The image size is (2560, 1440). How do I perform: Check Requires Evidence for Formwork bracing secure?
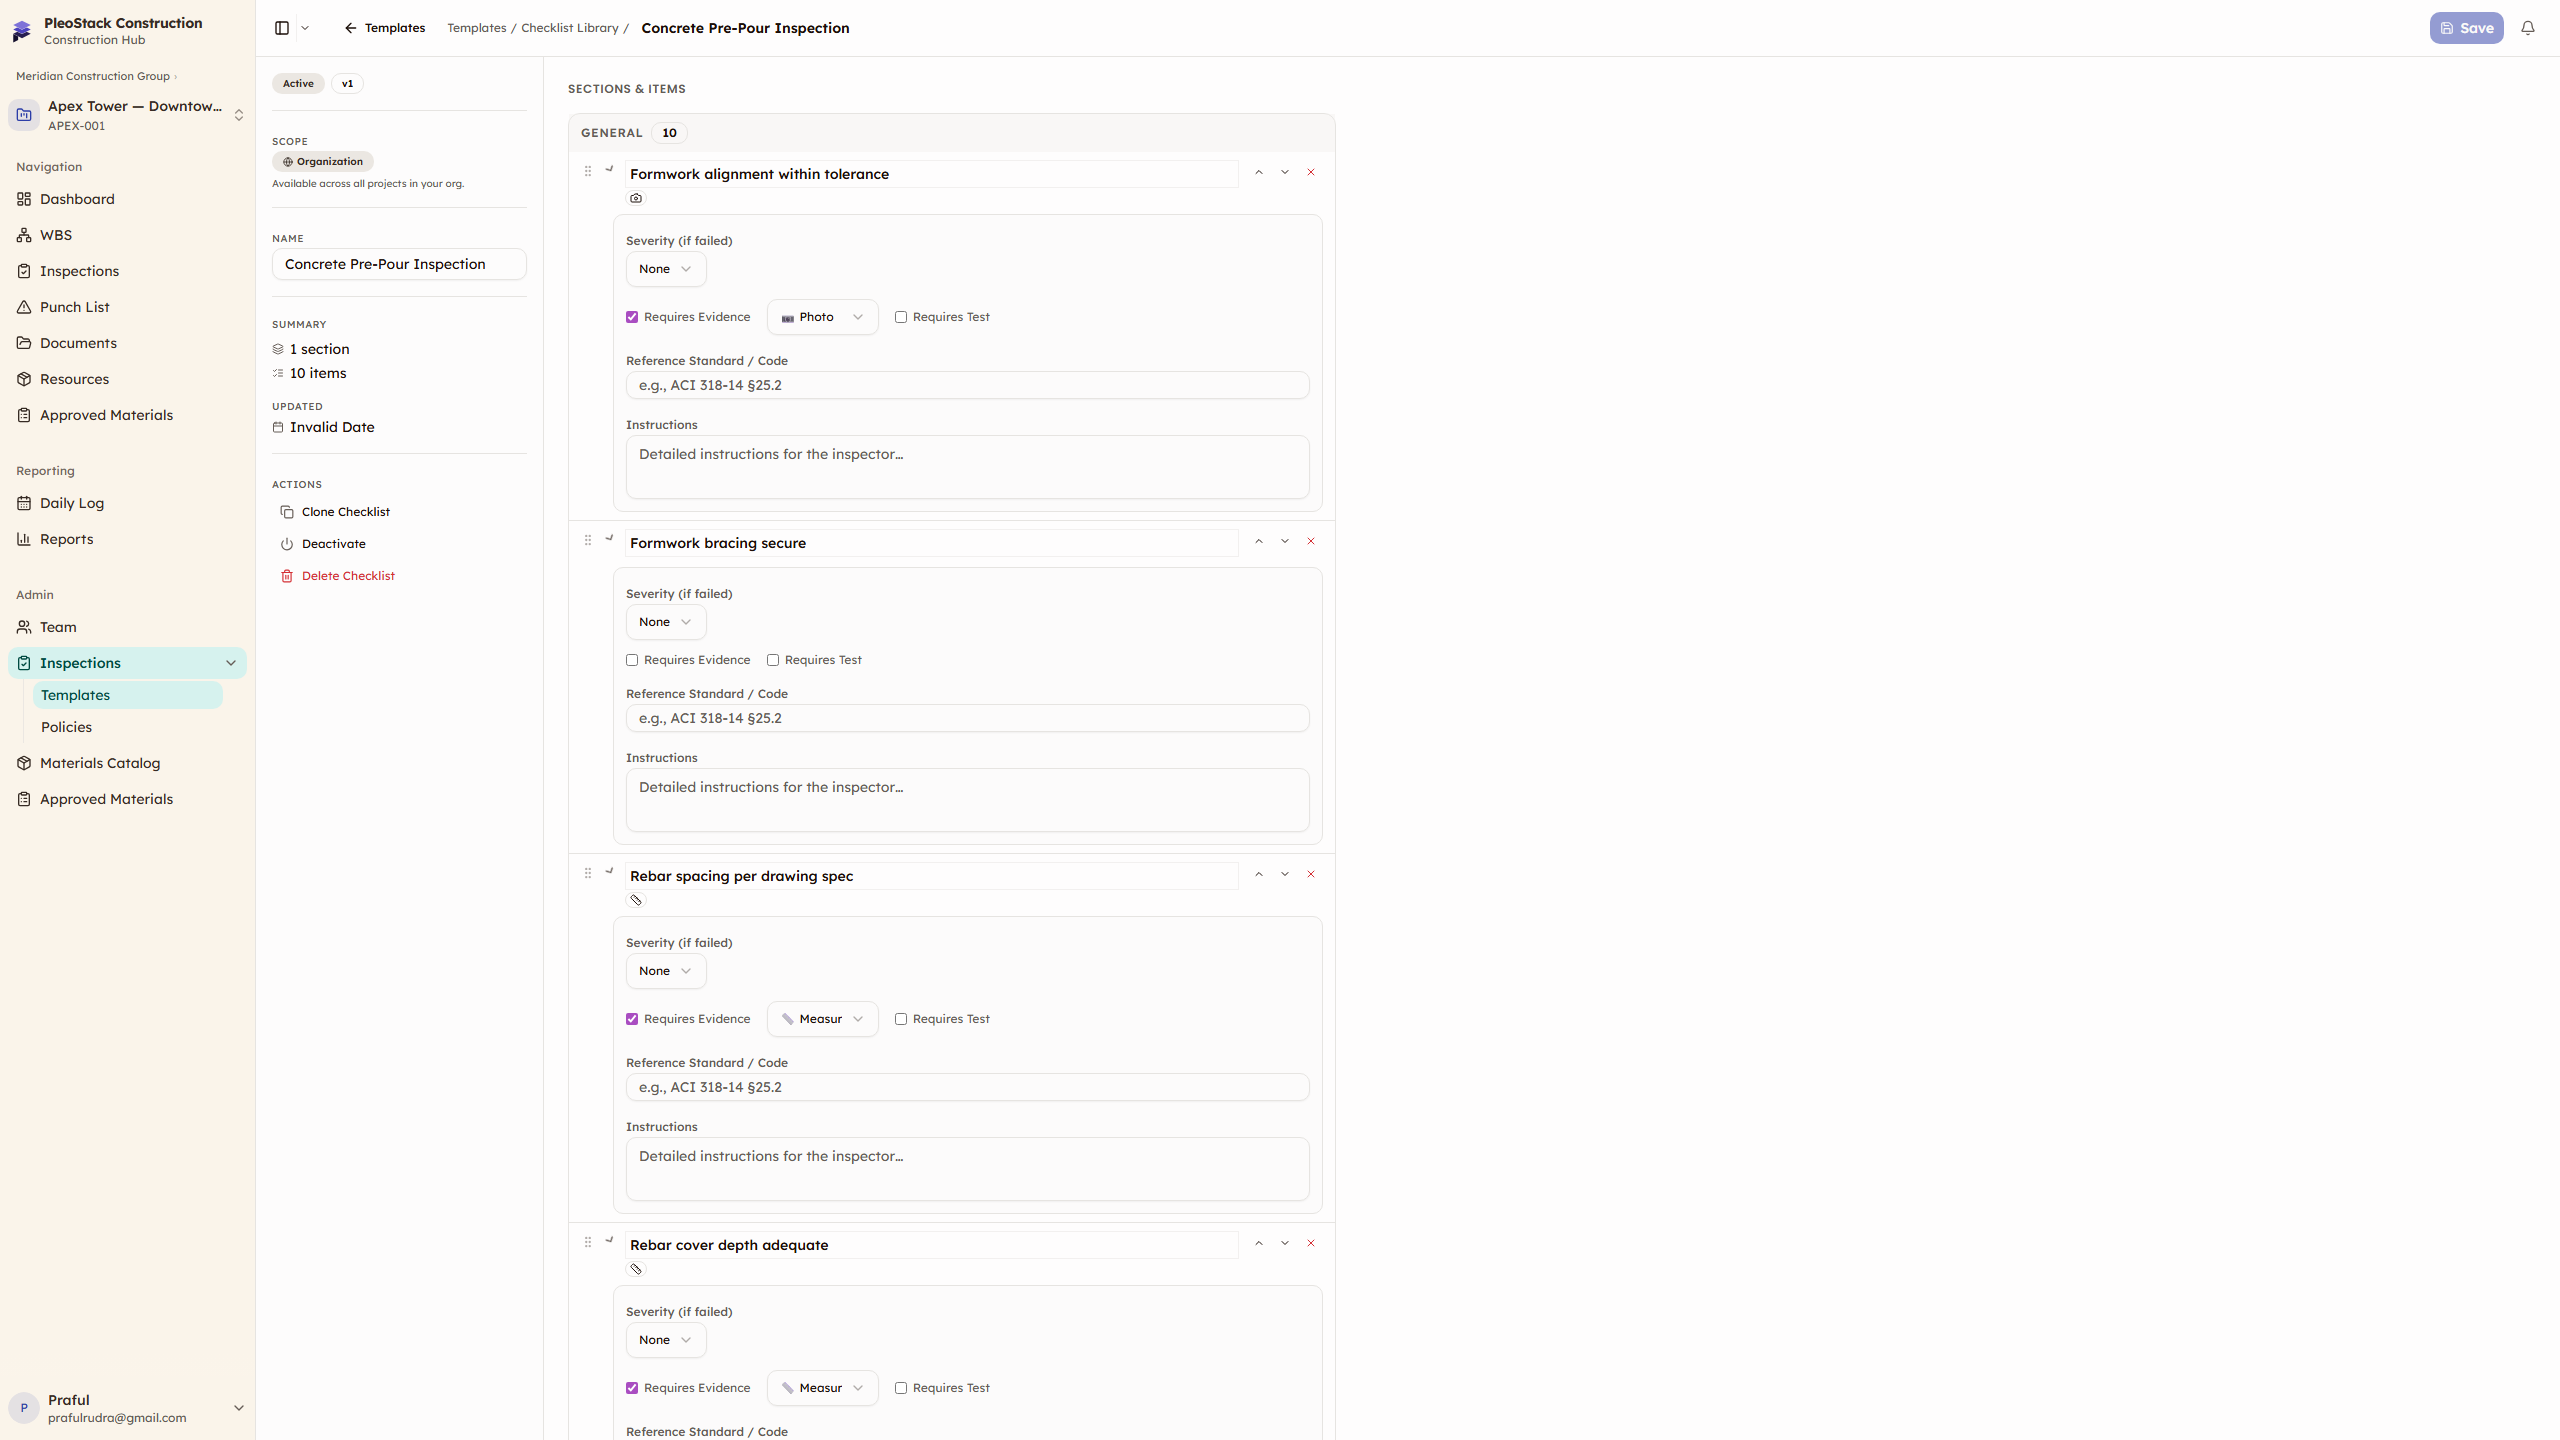(x=632, y=660)
